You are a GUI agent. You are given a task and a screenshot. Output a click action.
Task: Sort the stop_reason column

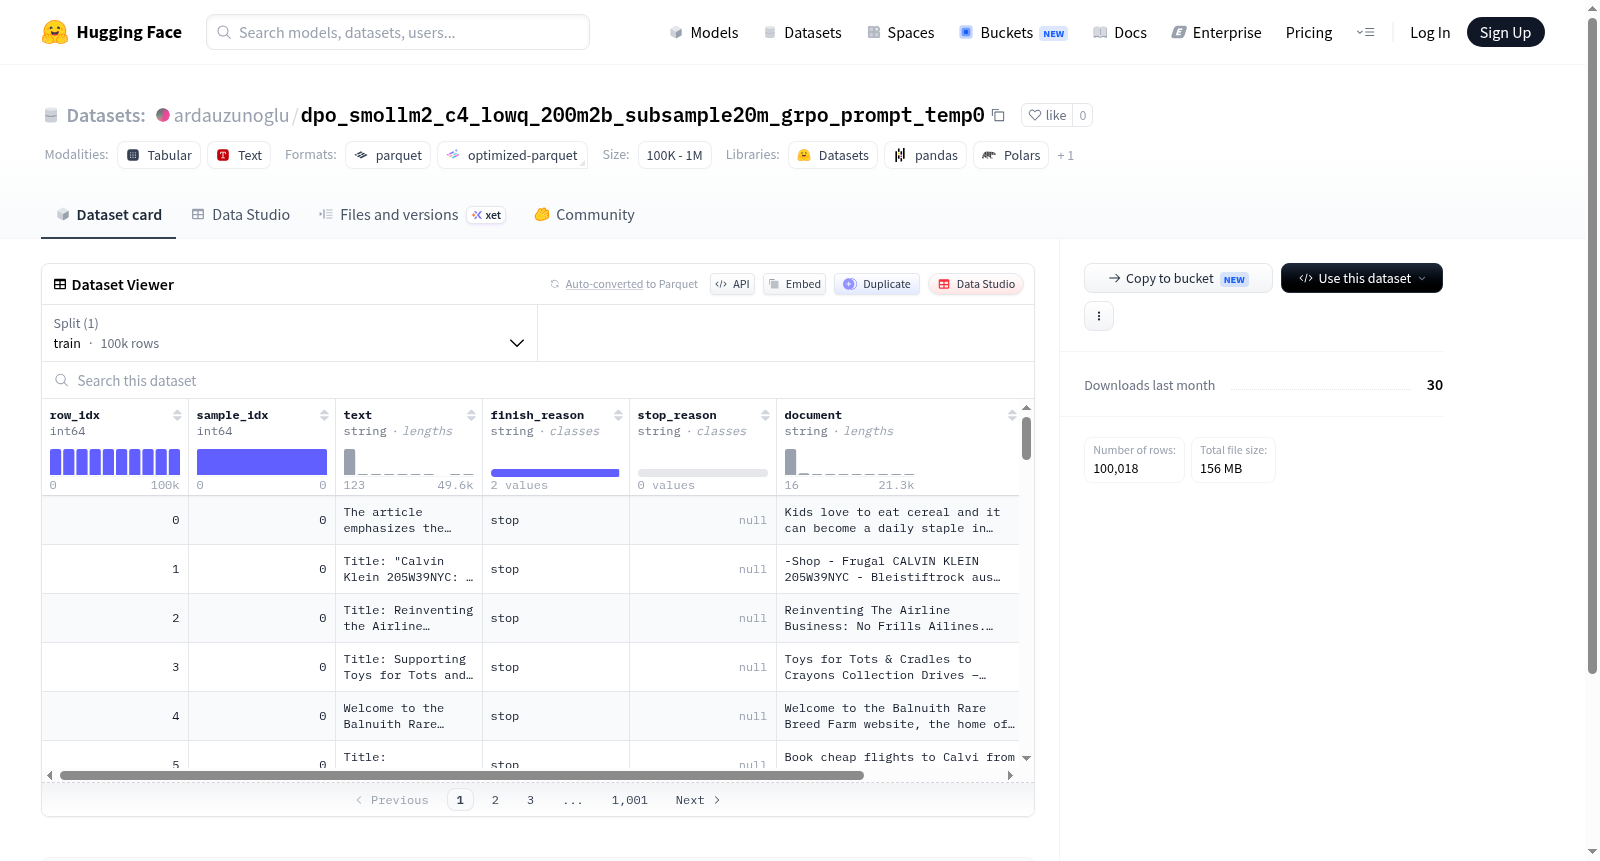coord(765,415)
